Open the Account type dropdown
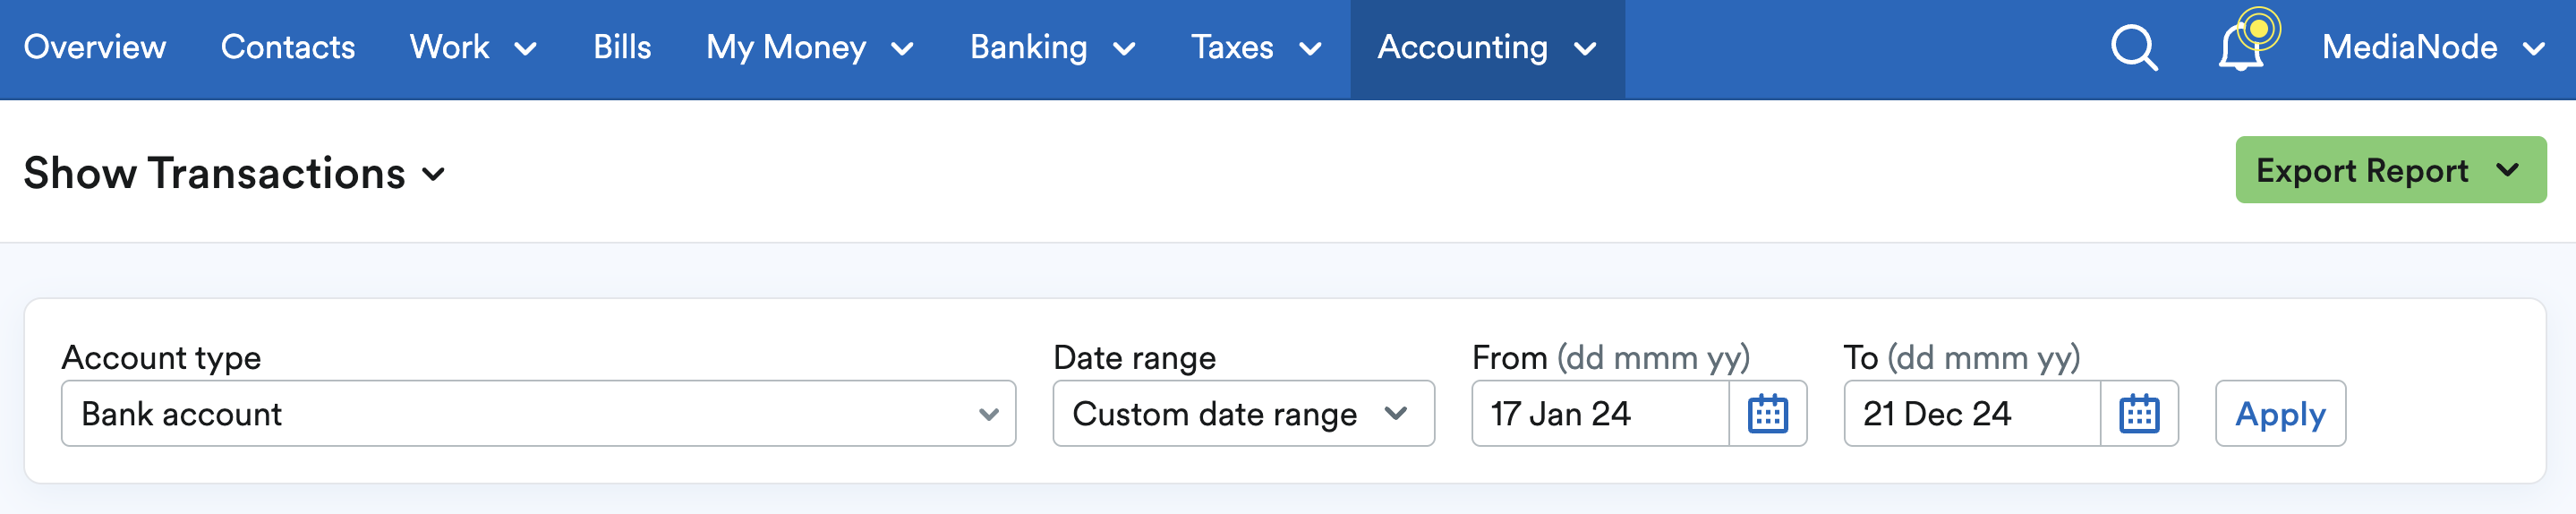This screenshot has height=514, width=2576. click(538, 413)
